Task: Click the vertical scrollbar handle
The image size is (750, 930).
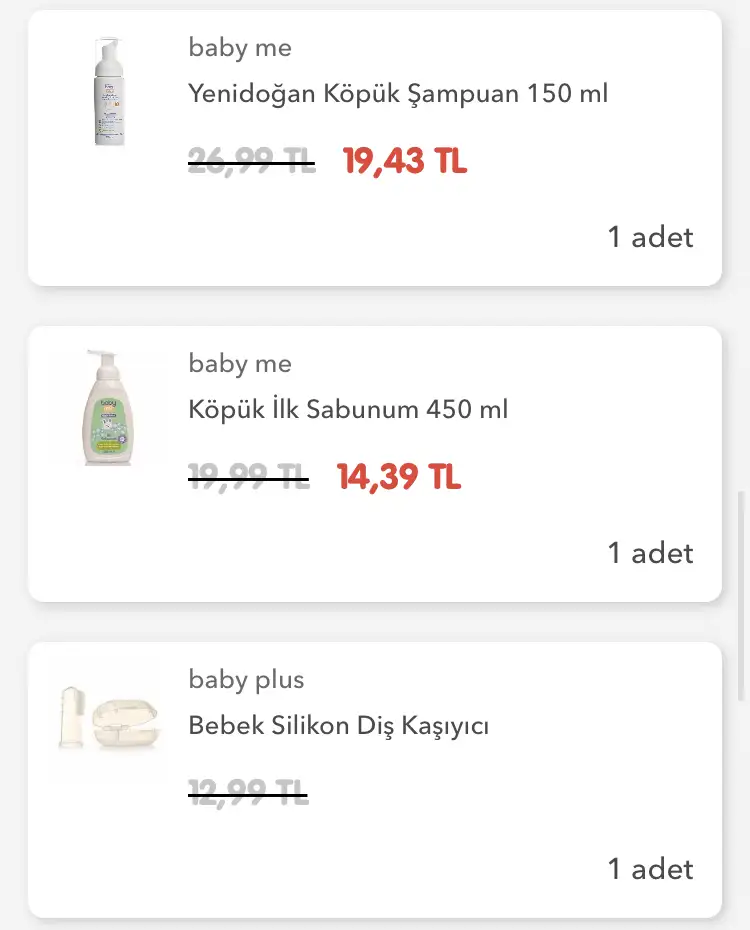Action: tap(741, 596)
